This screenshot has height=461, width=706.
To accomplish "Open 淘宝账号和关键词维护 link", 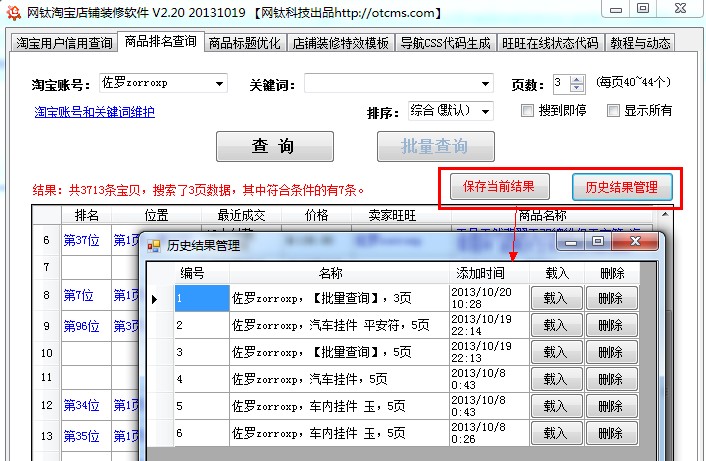I will coord(95,112).
